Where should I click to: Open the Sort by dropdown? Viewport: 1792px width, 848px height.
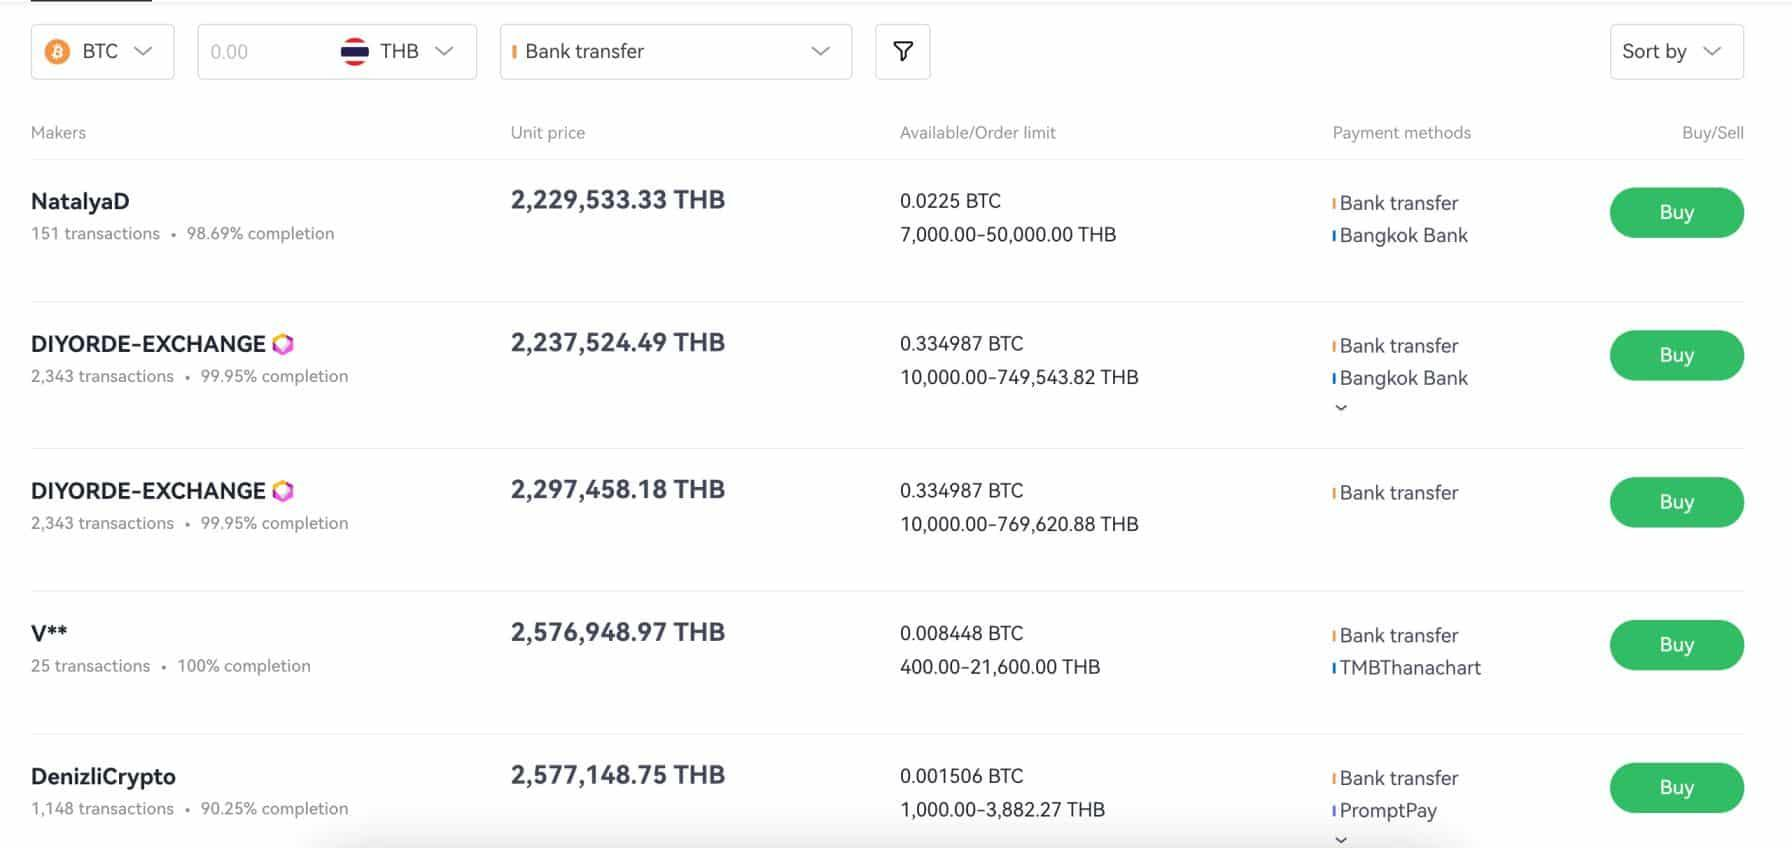coord(1676,51)
